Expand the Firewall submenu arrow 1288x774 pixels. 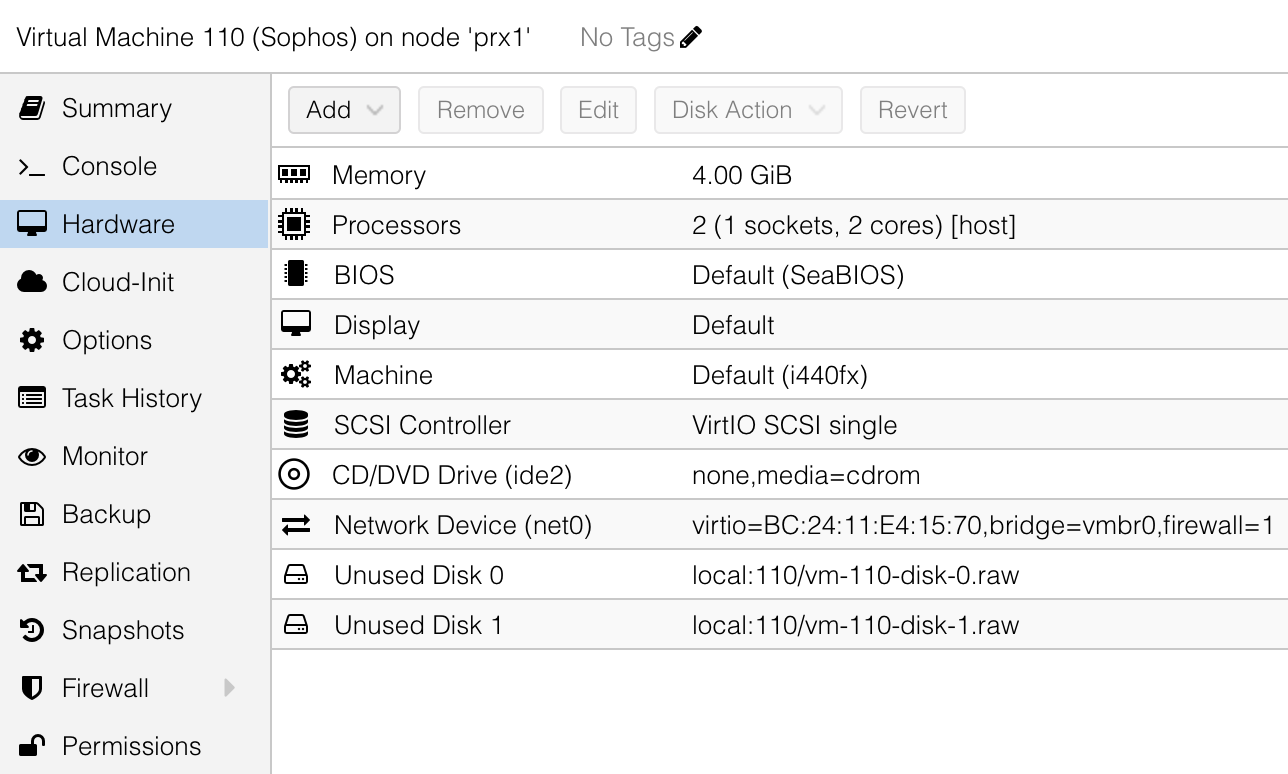click(x=229, y=688)
